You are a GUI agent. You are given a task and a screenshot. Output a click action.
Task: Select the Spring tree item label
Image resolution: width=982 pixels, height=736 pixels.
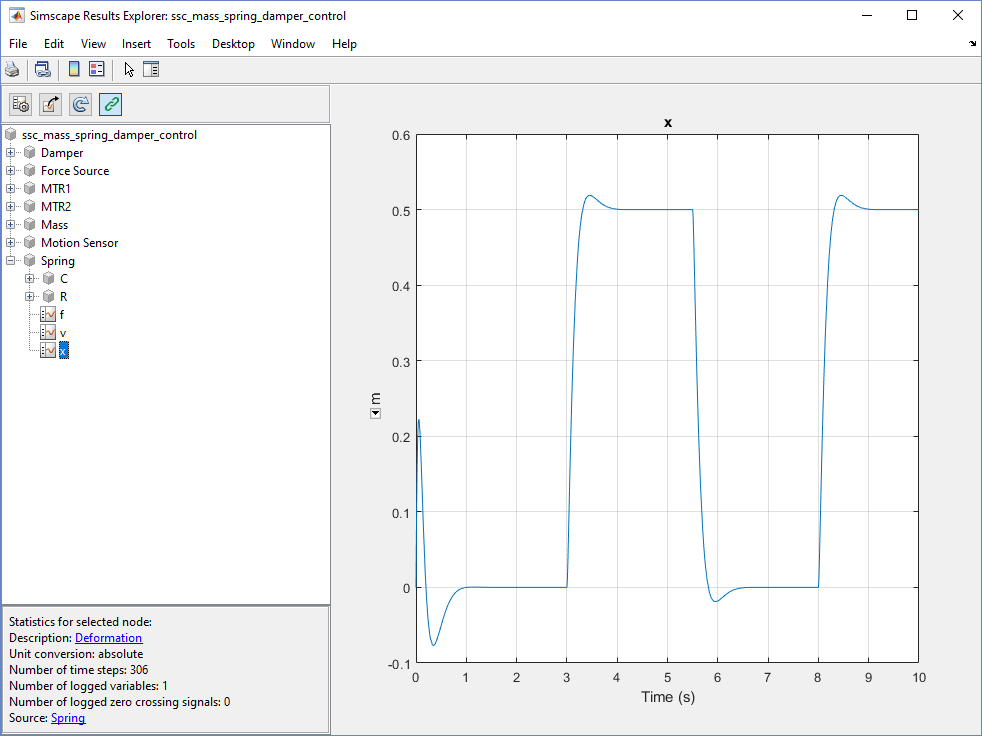pyautogui.click(x=58, y=261)
